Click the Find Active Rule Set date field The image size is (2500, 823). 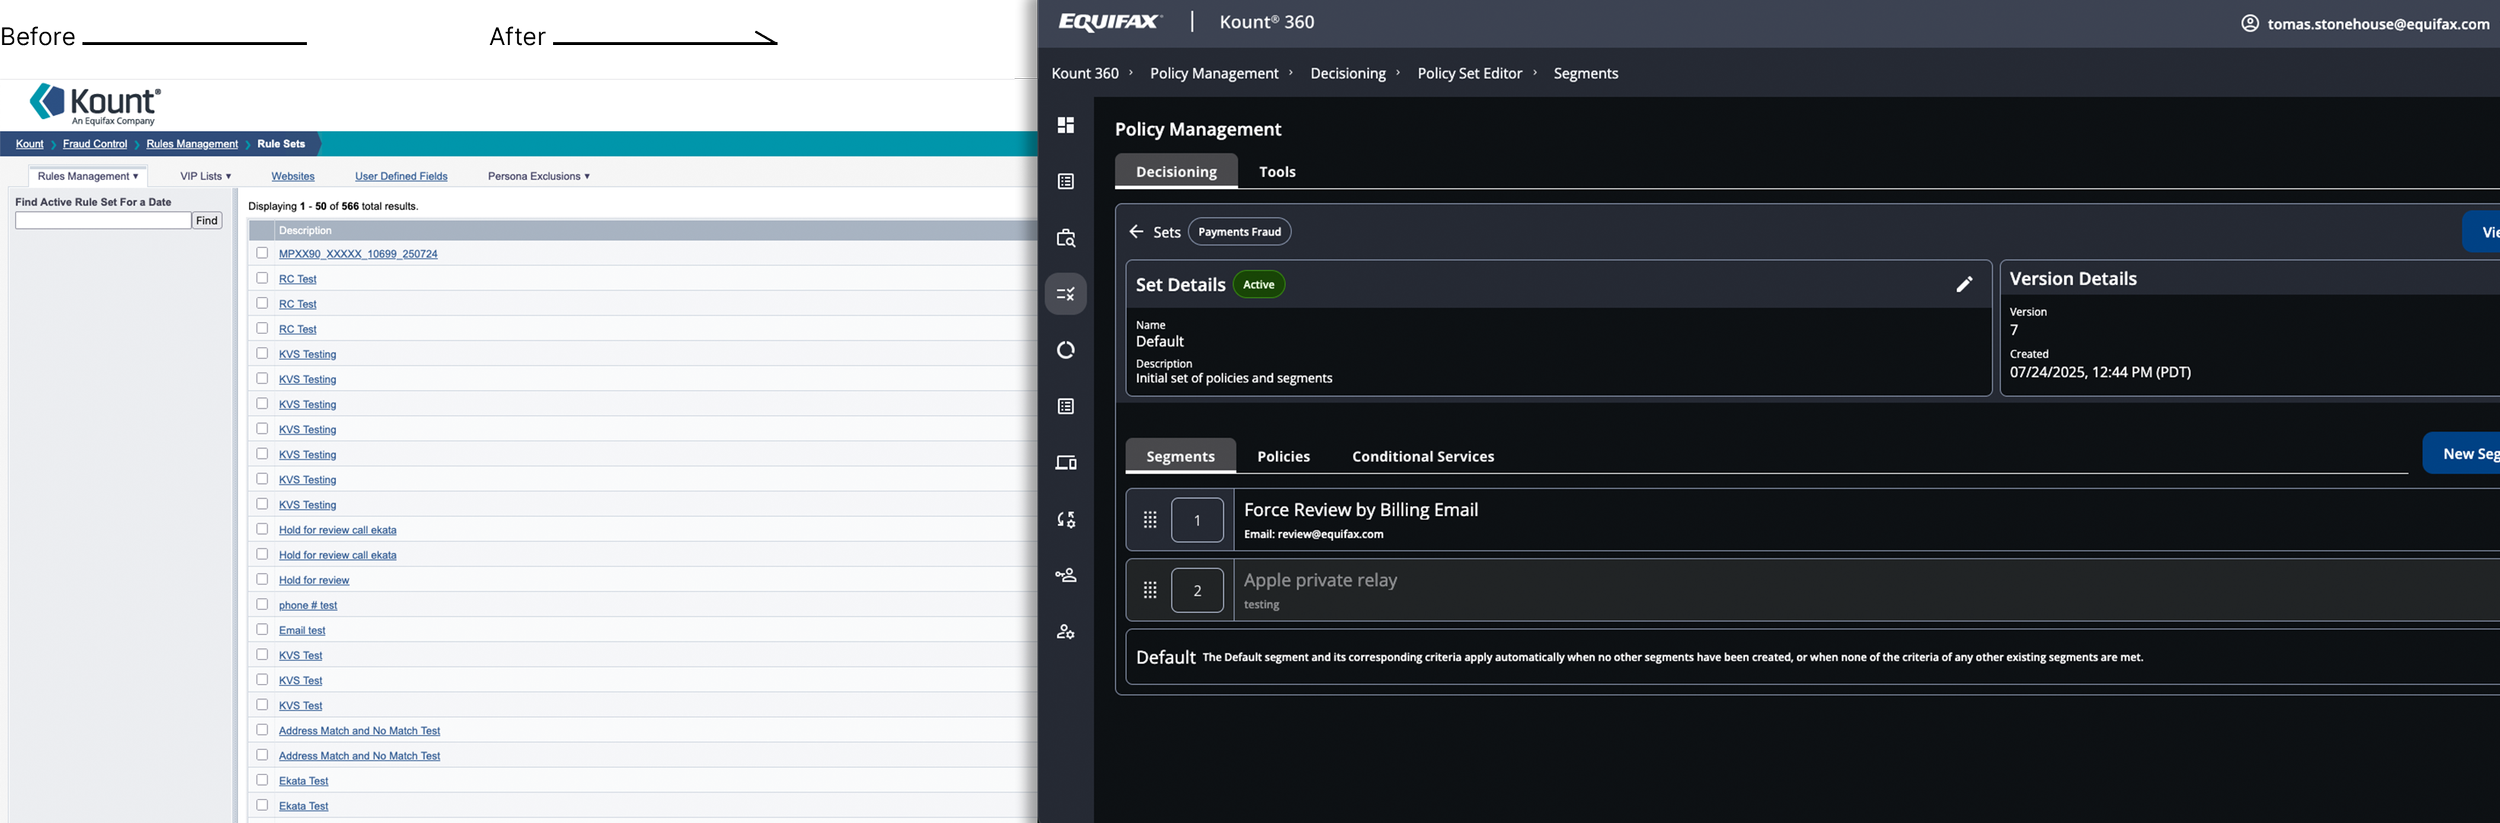[103, 220]
